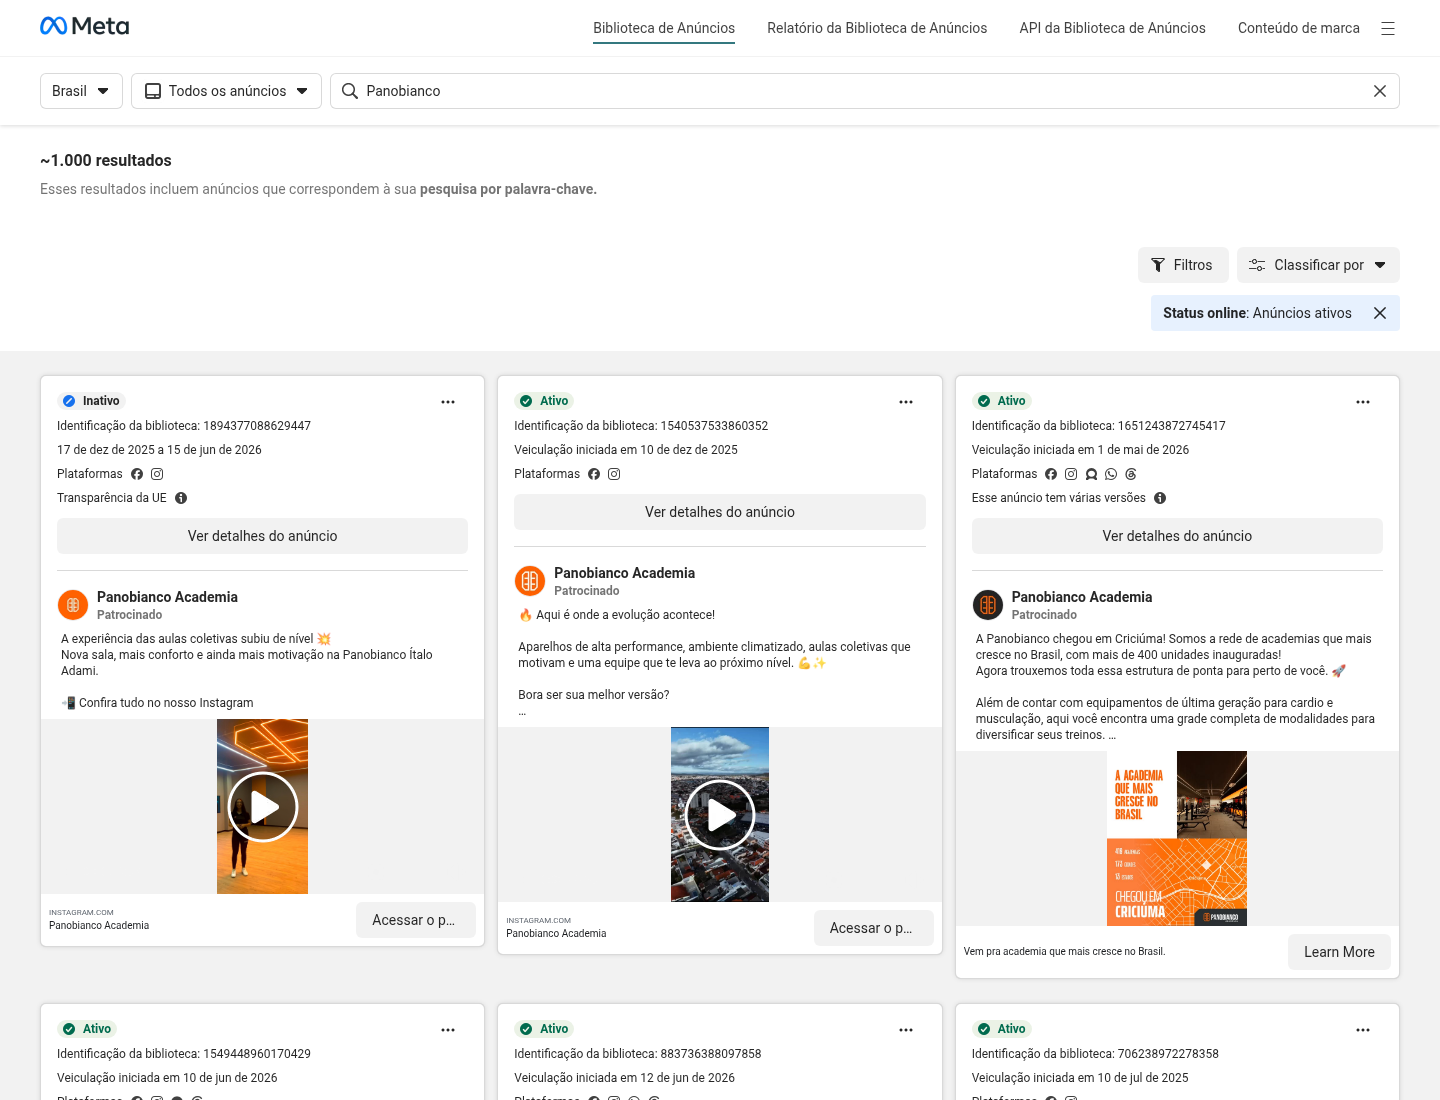
Task: Open options menu for ad 706238972278358
Action: point(1363,1030)
